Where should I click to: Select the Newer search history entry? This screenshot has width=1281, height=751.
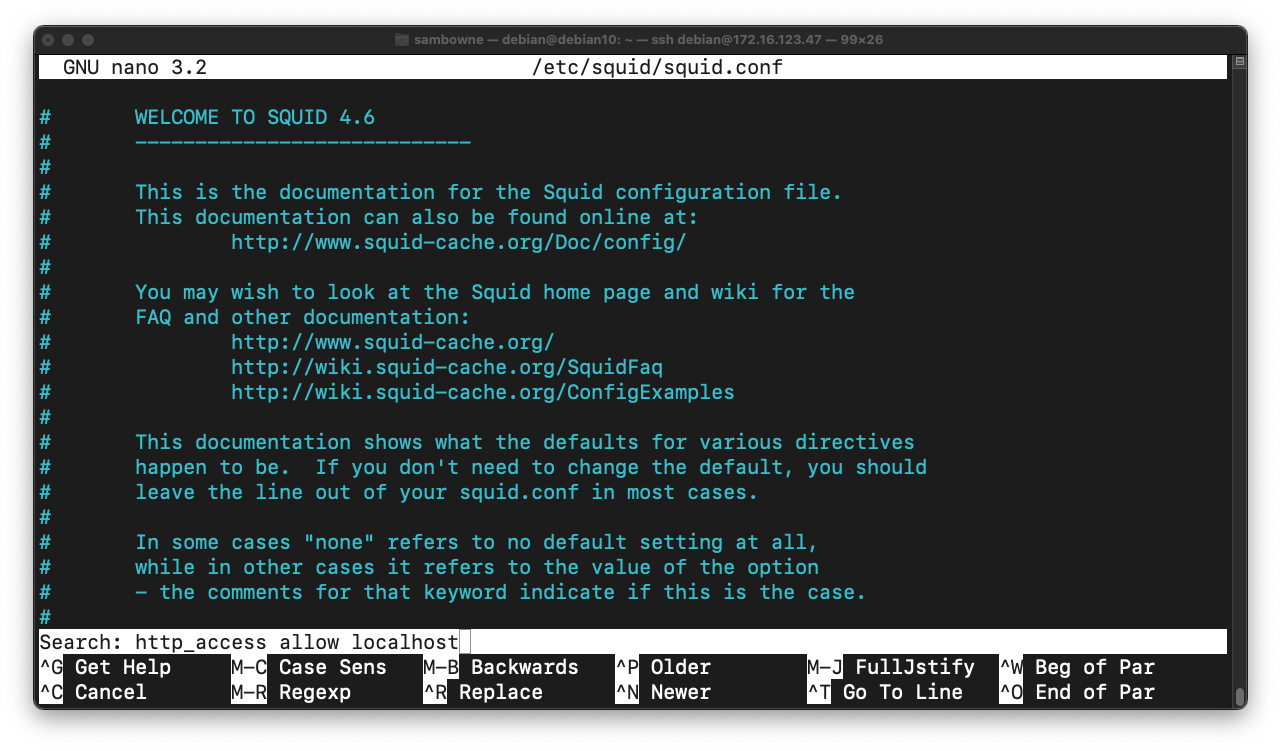680,692
